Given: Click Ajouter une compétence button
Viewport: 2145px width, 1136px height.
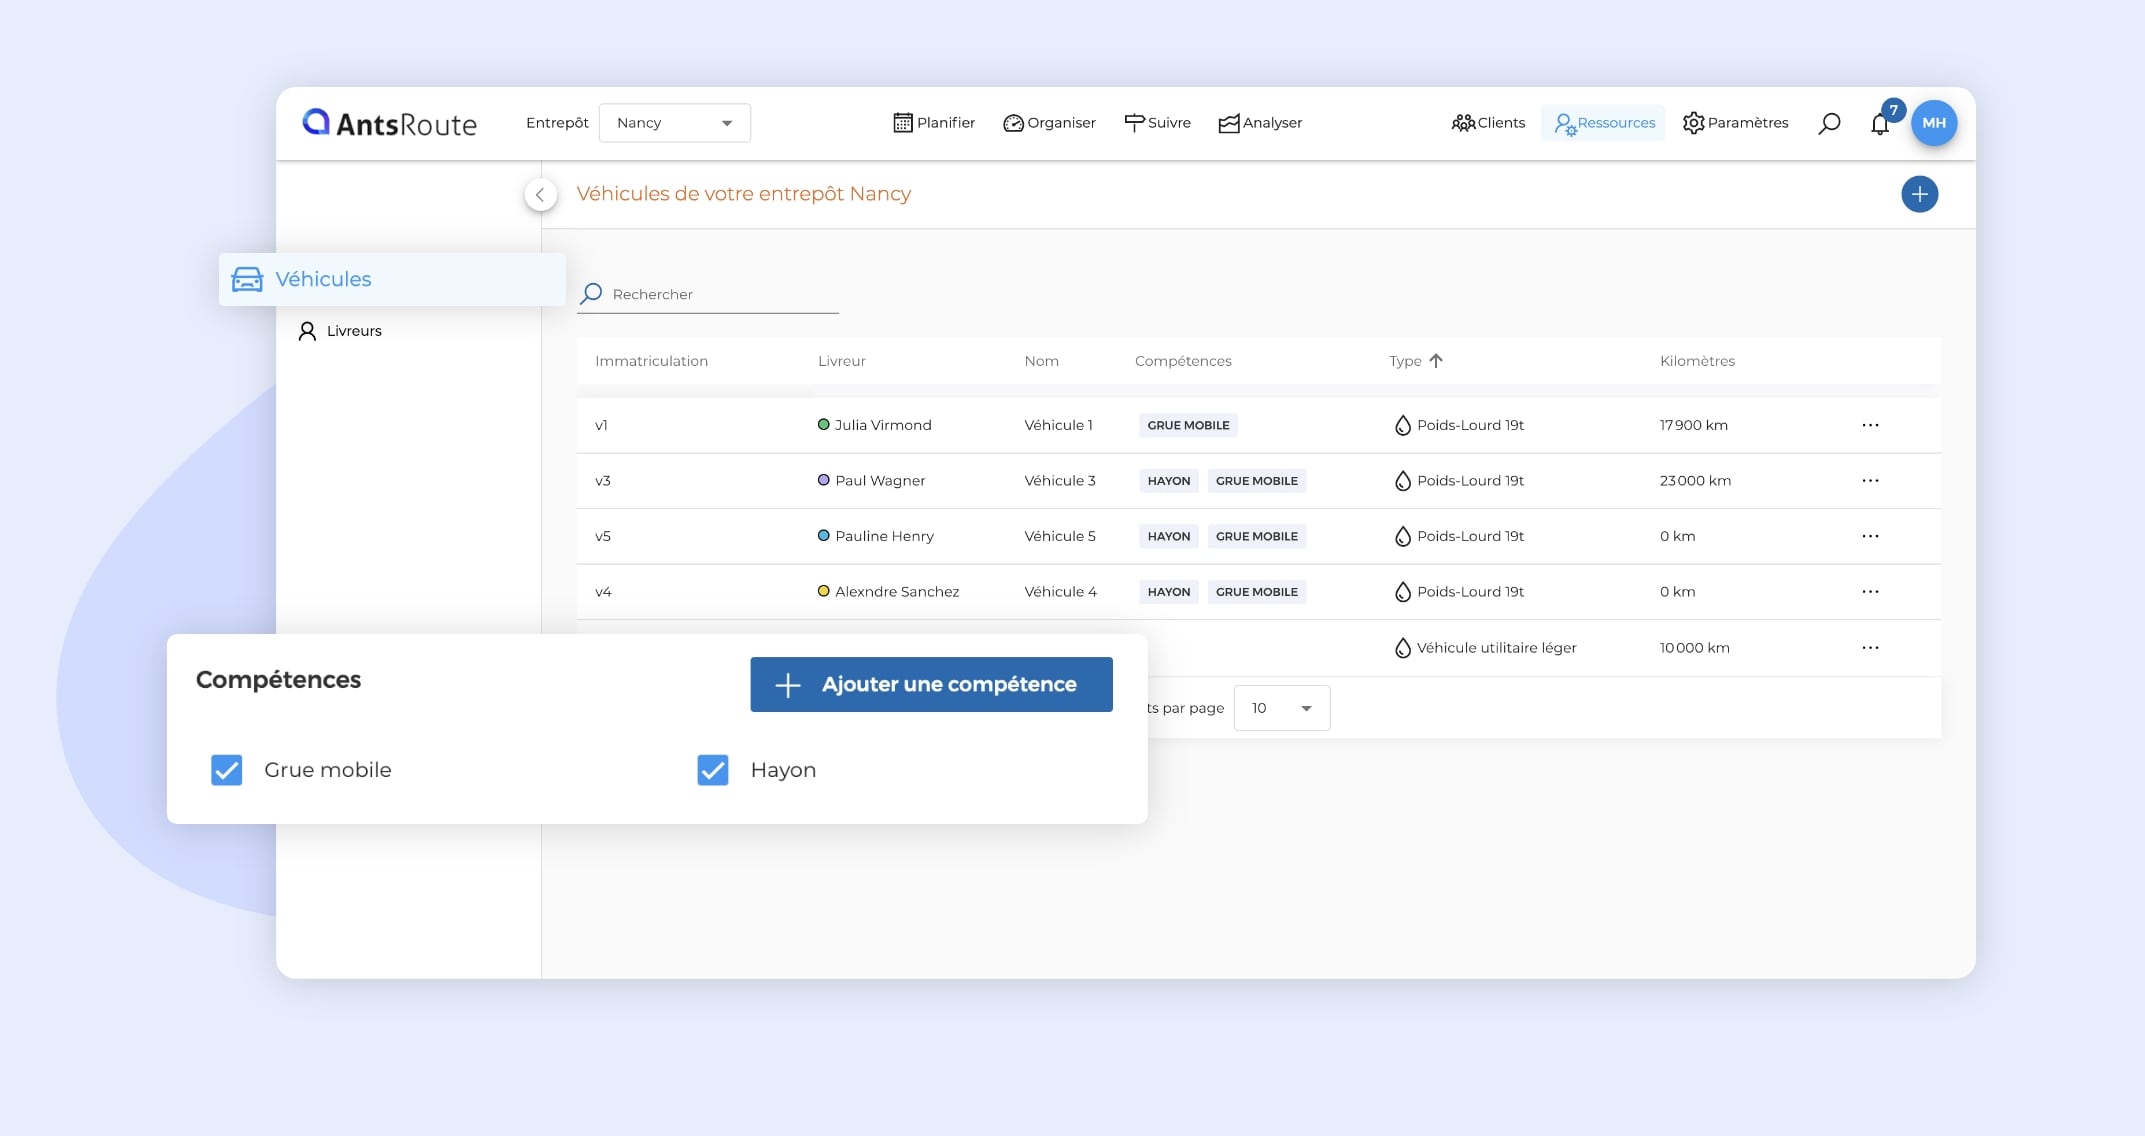Looking at the screenshot, I should [x=931, y=684].
